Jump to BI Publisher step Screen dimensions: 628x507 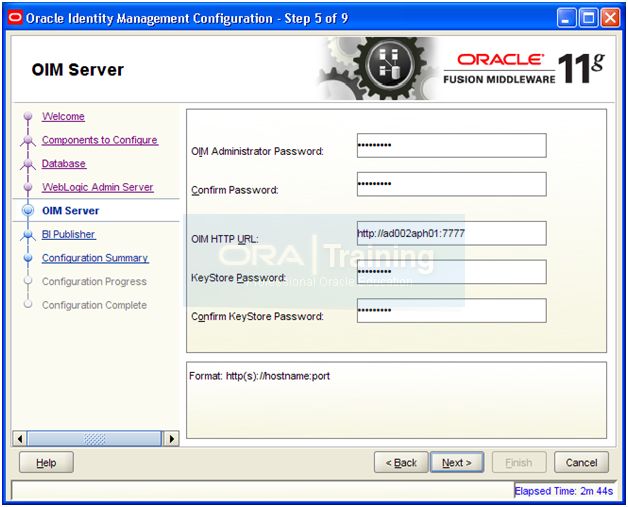68,234
